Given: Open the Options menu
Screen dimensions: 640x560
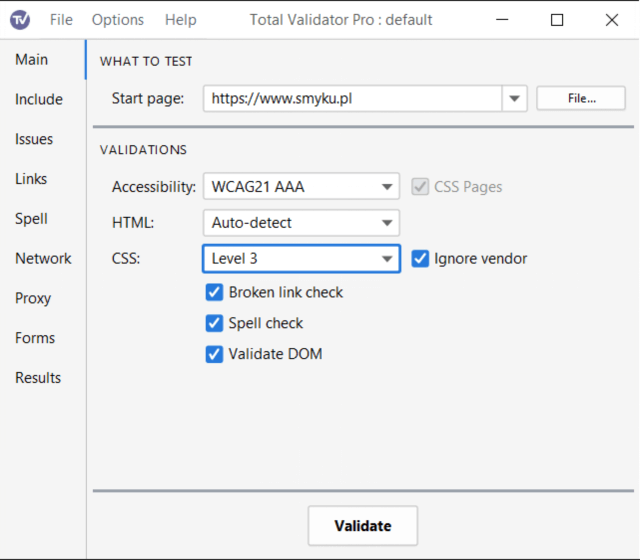Looking at the screenshot, I should pos(118,20).
